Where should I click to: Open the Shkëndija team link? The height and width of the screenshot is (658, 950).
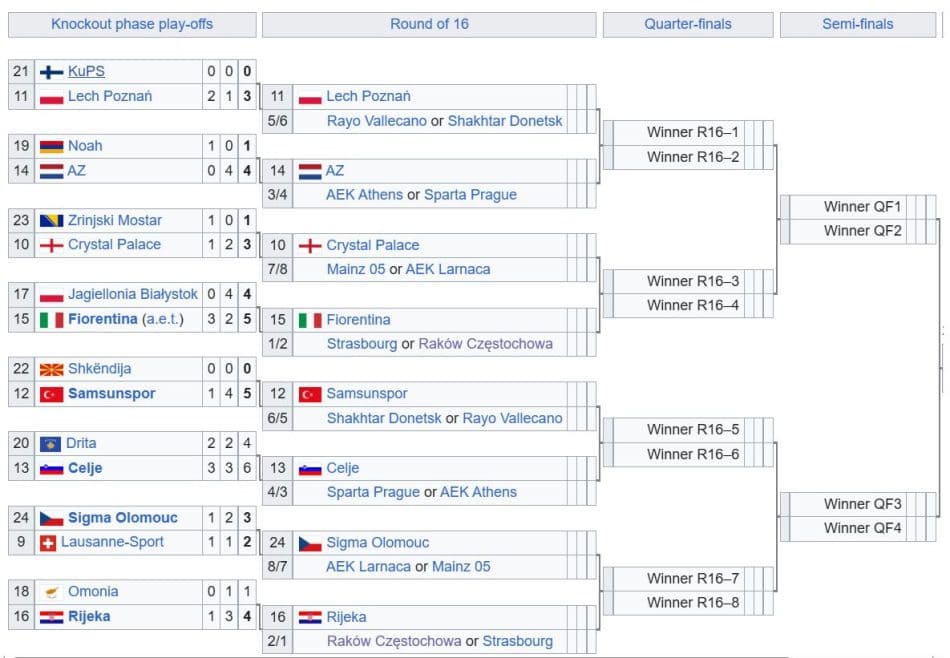[99, 369]
